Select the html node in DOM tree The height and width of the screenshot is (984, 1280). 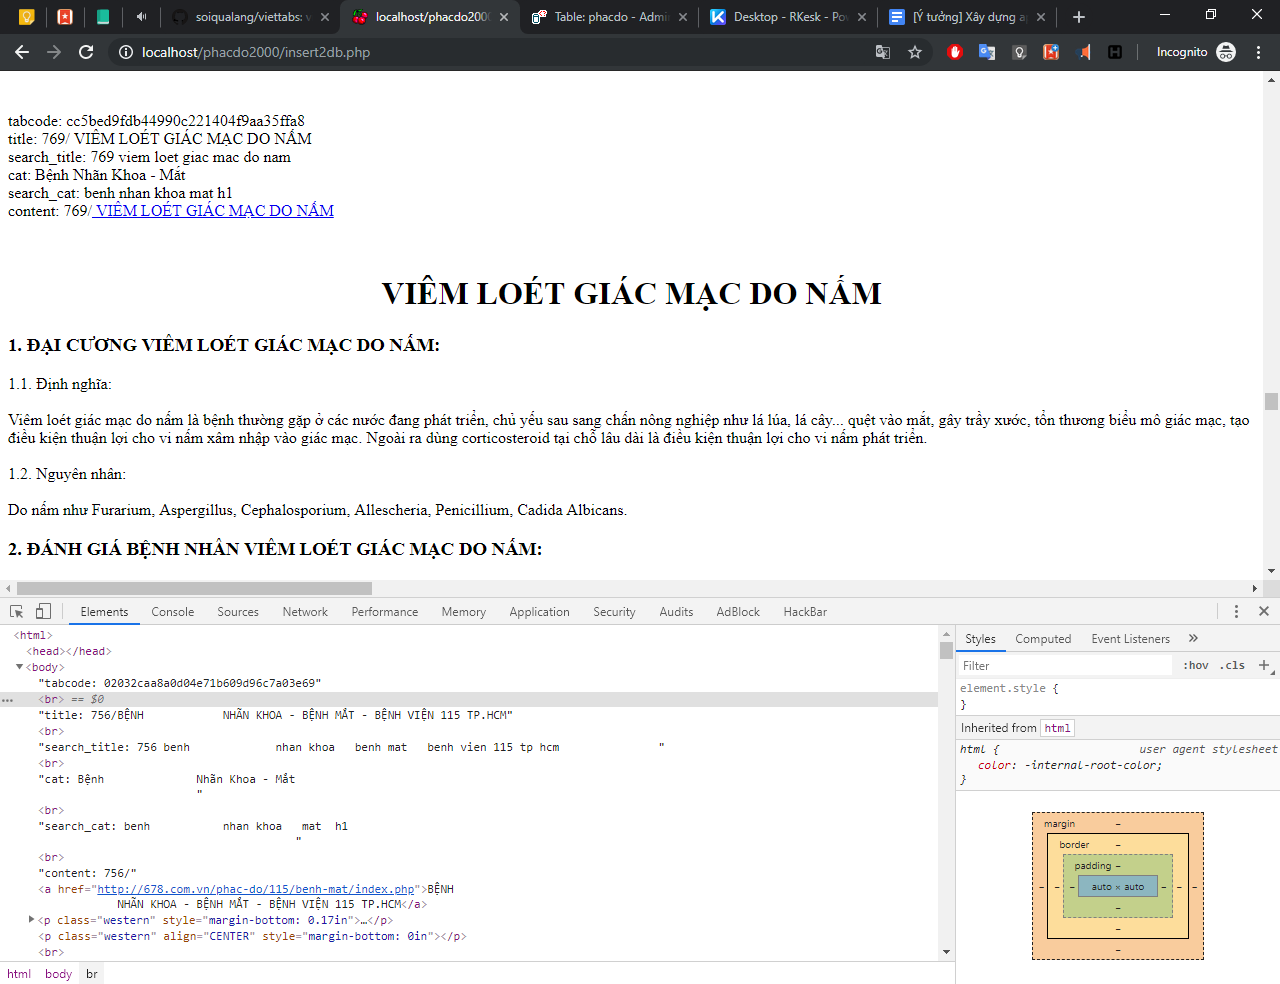(x=33, y=635)
